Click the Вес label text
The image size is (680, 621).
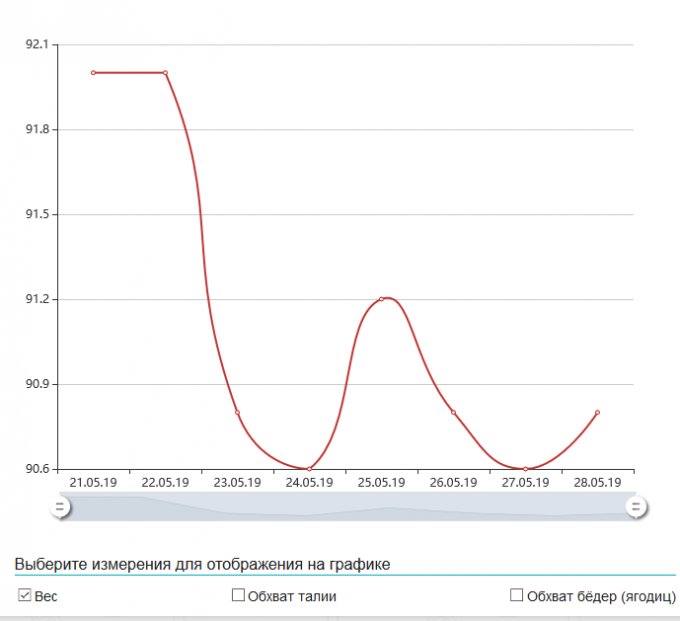pos(46,597)
